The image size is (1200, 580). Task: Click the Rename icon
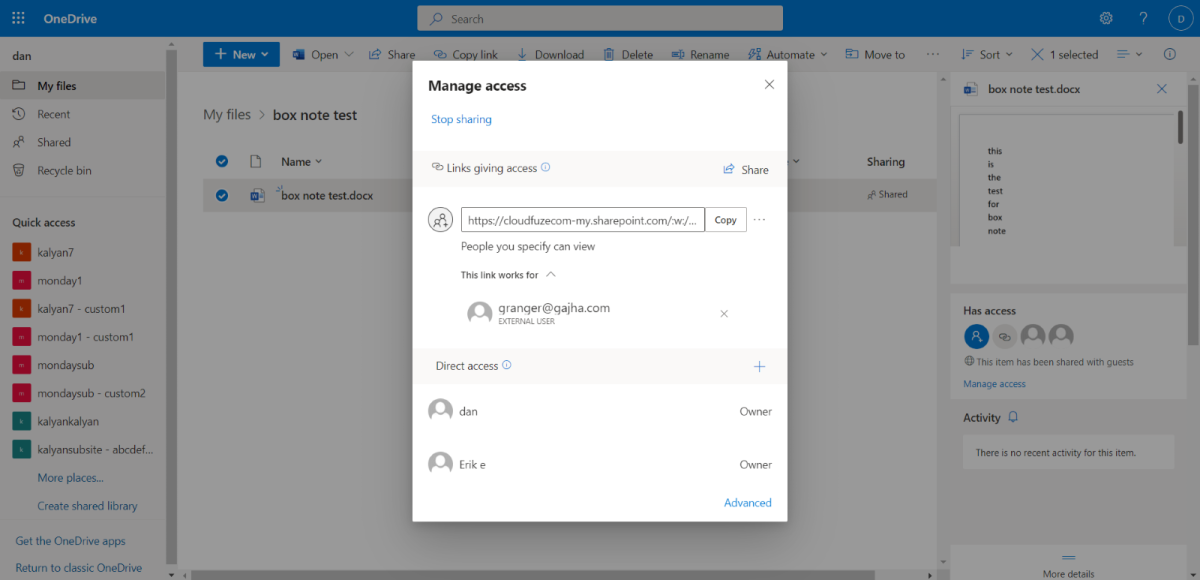pyautogui.click(x=674, y=54)
